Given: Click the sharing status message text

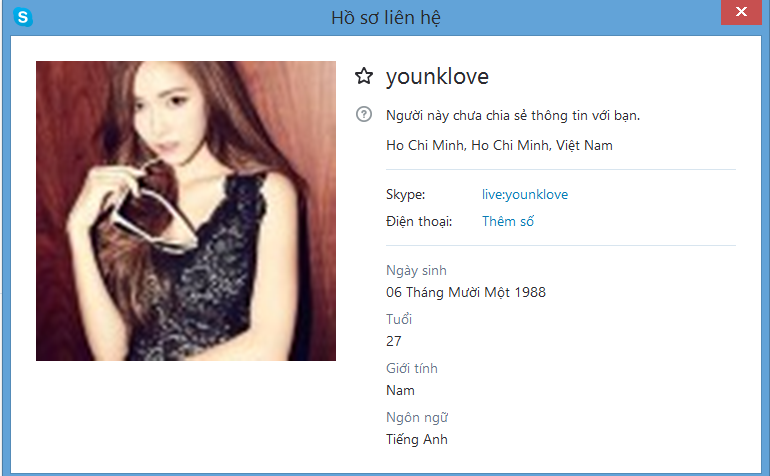Looking at the screenshot, I should [513, 116].
